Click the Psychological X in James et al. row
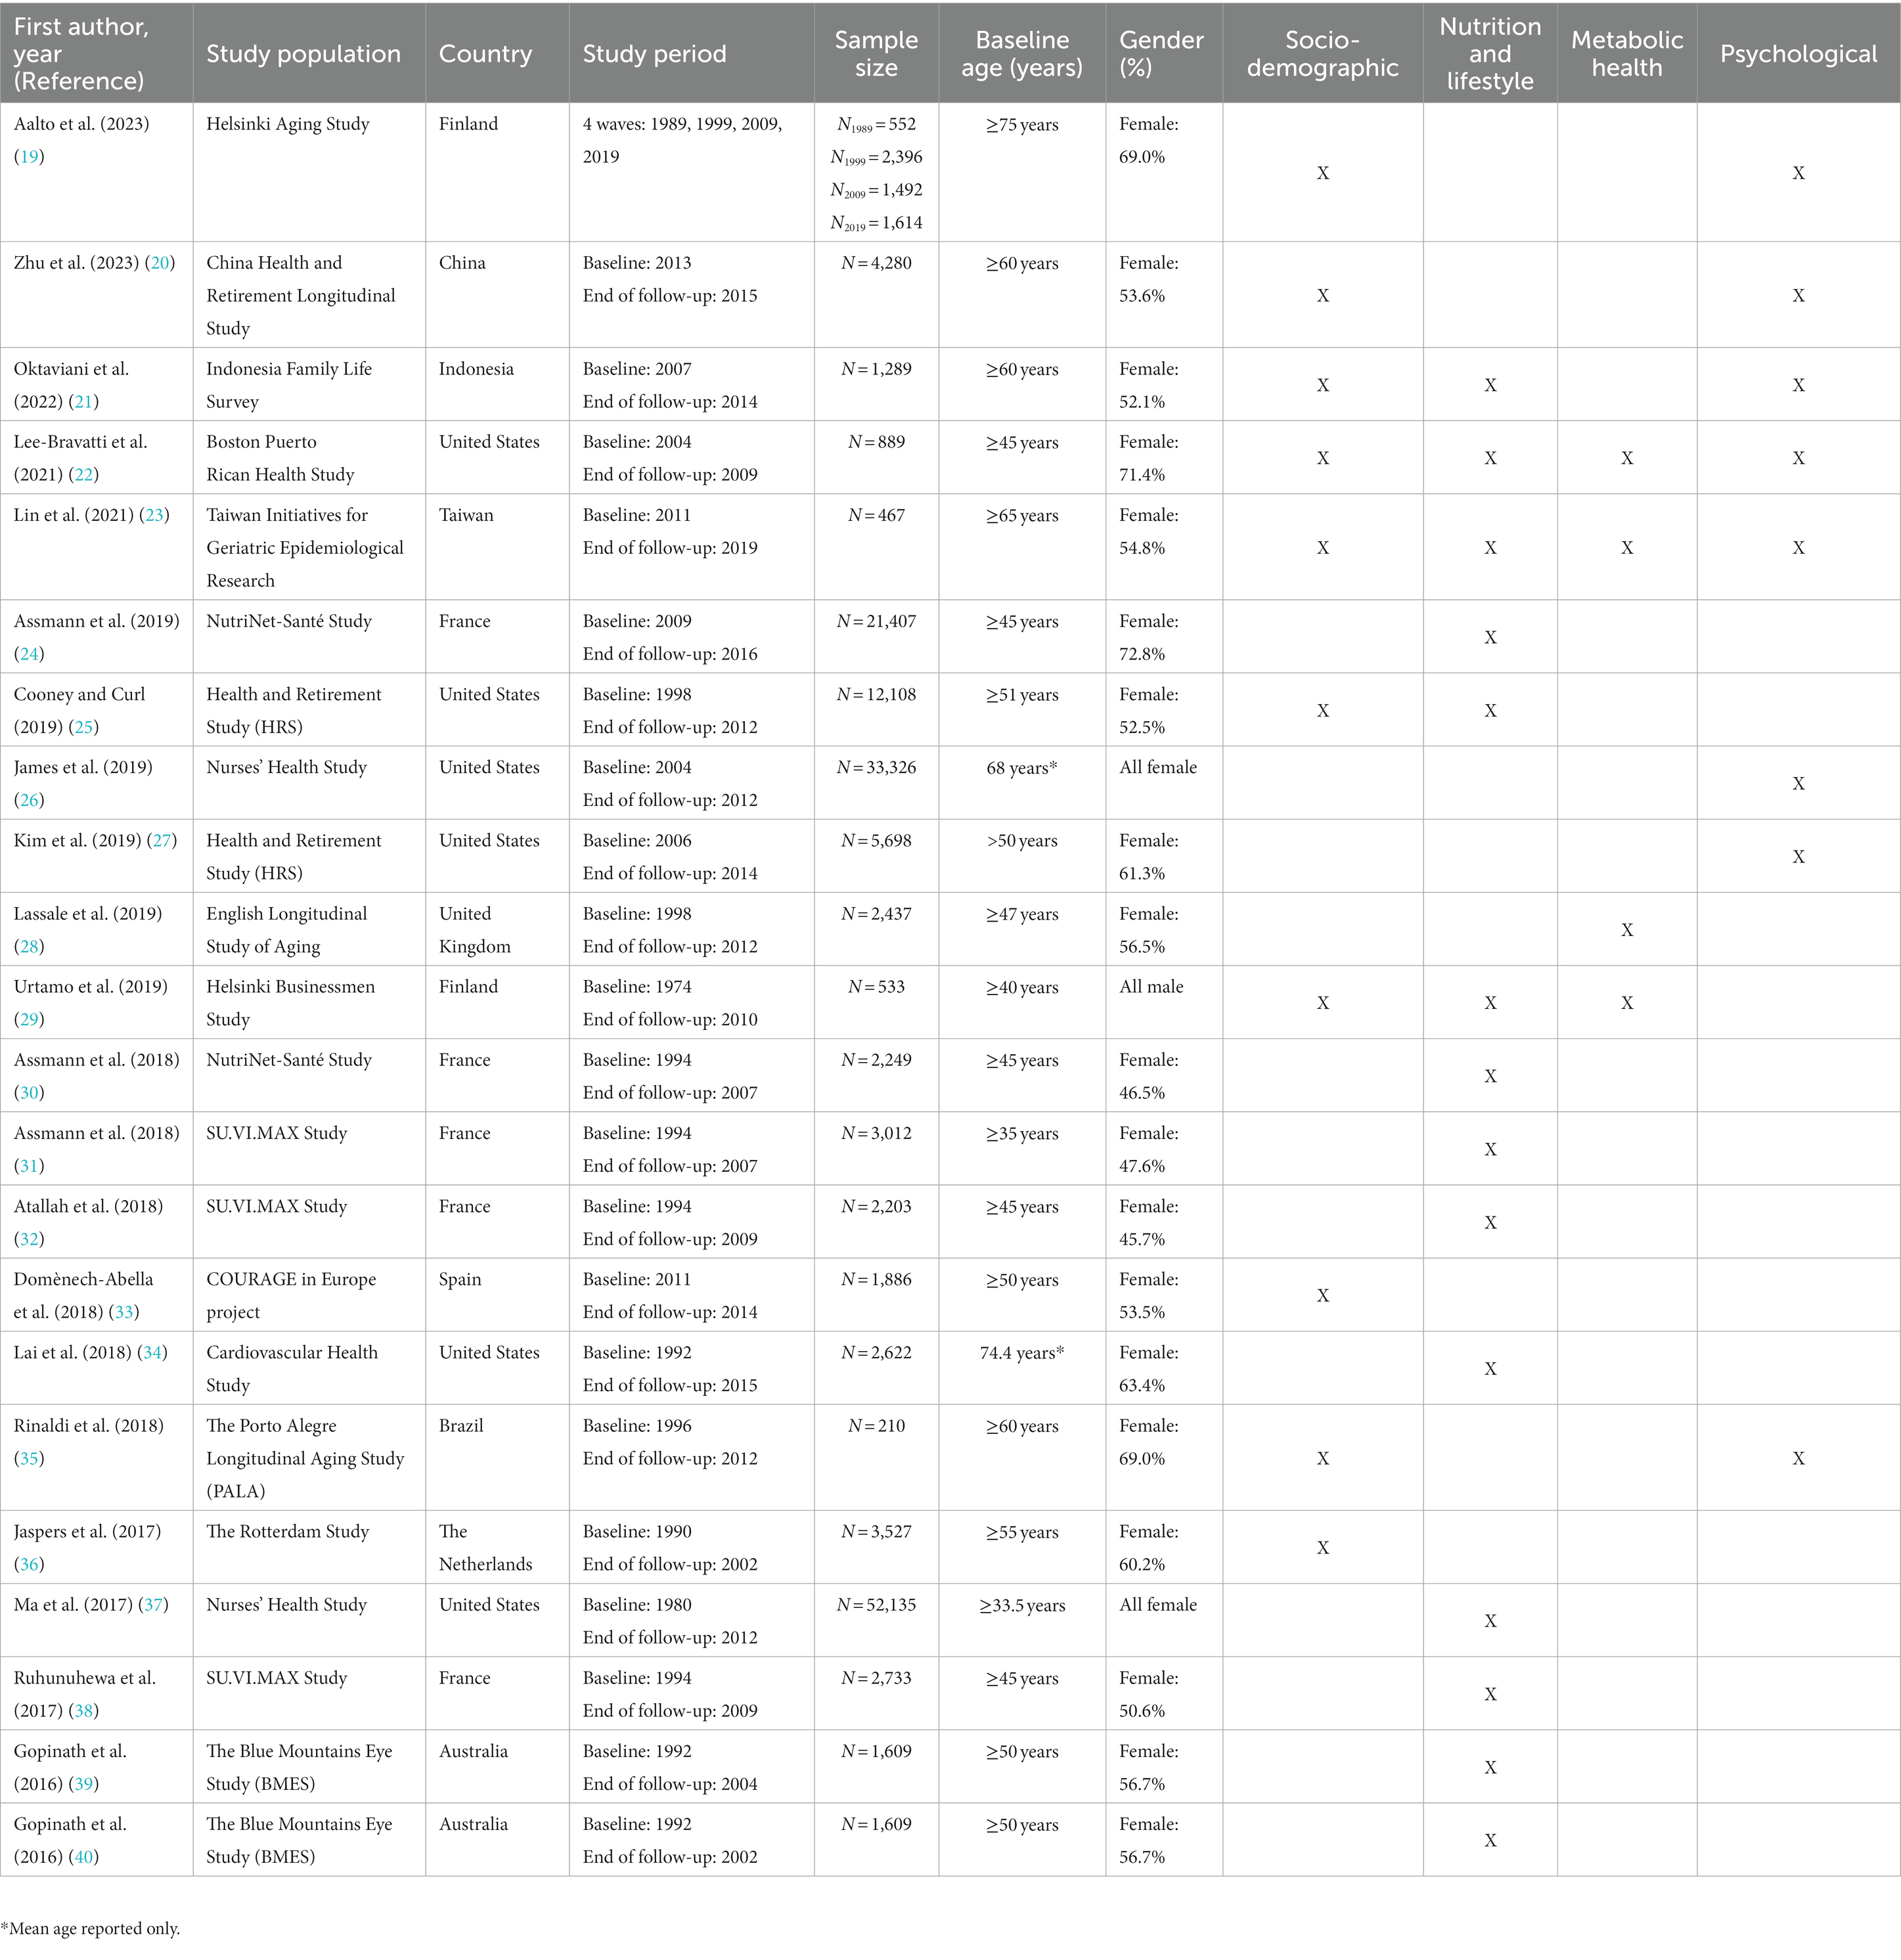1901x1960 pixels. [1798, 784]
